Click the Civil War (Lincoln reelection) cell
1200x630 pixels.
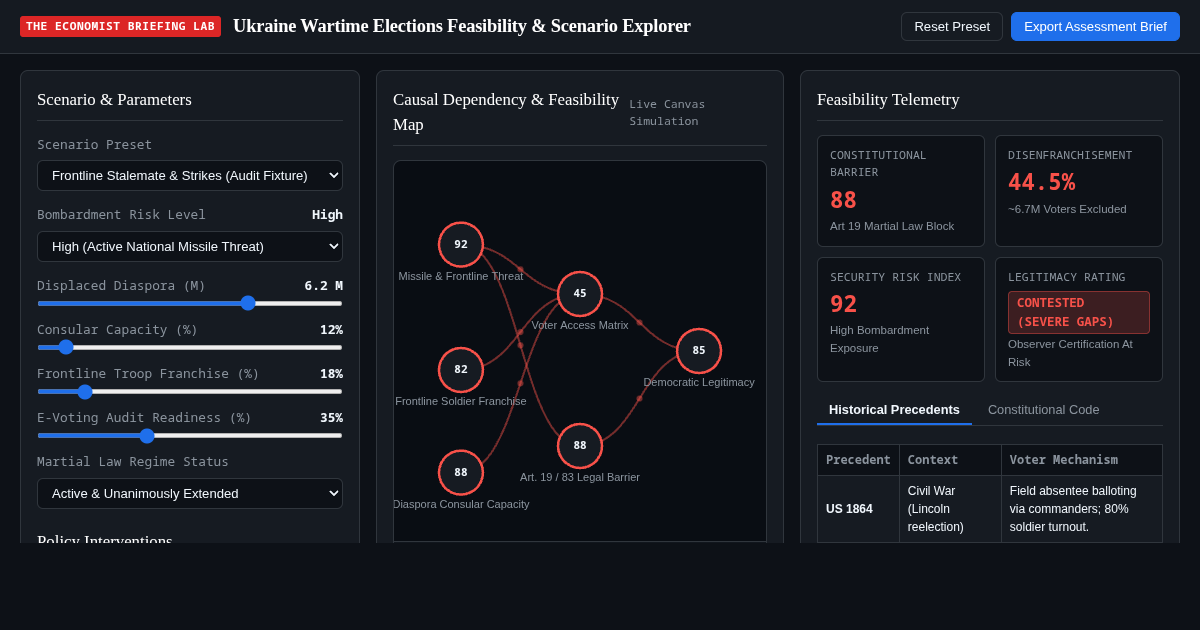point(950,509)
